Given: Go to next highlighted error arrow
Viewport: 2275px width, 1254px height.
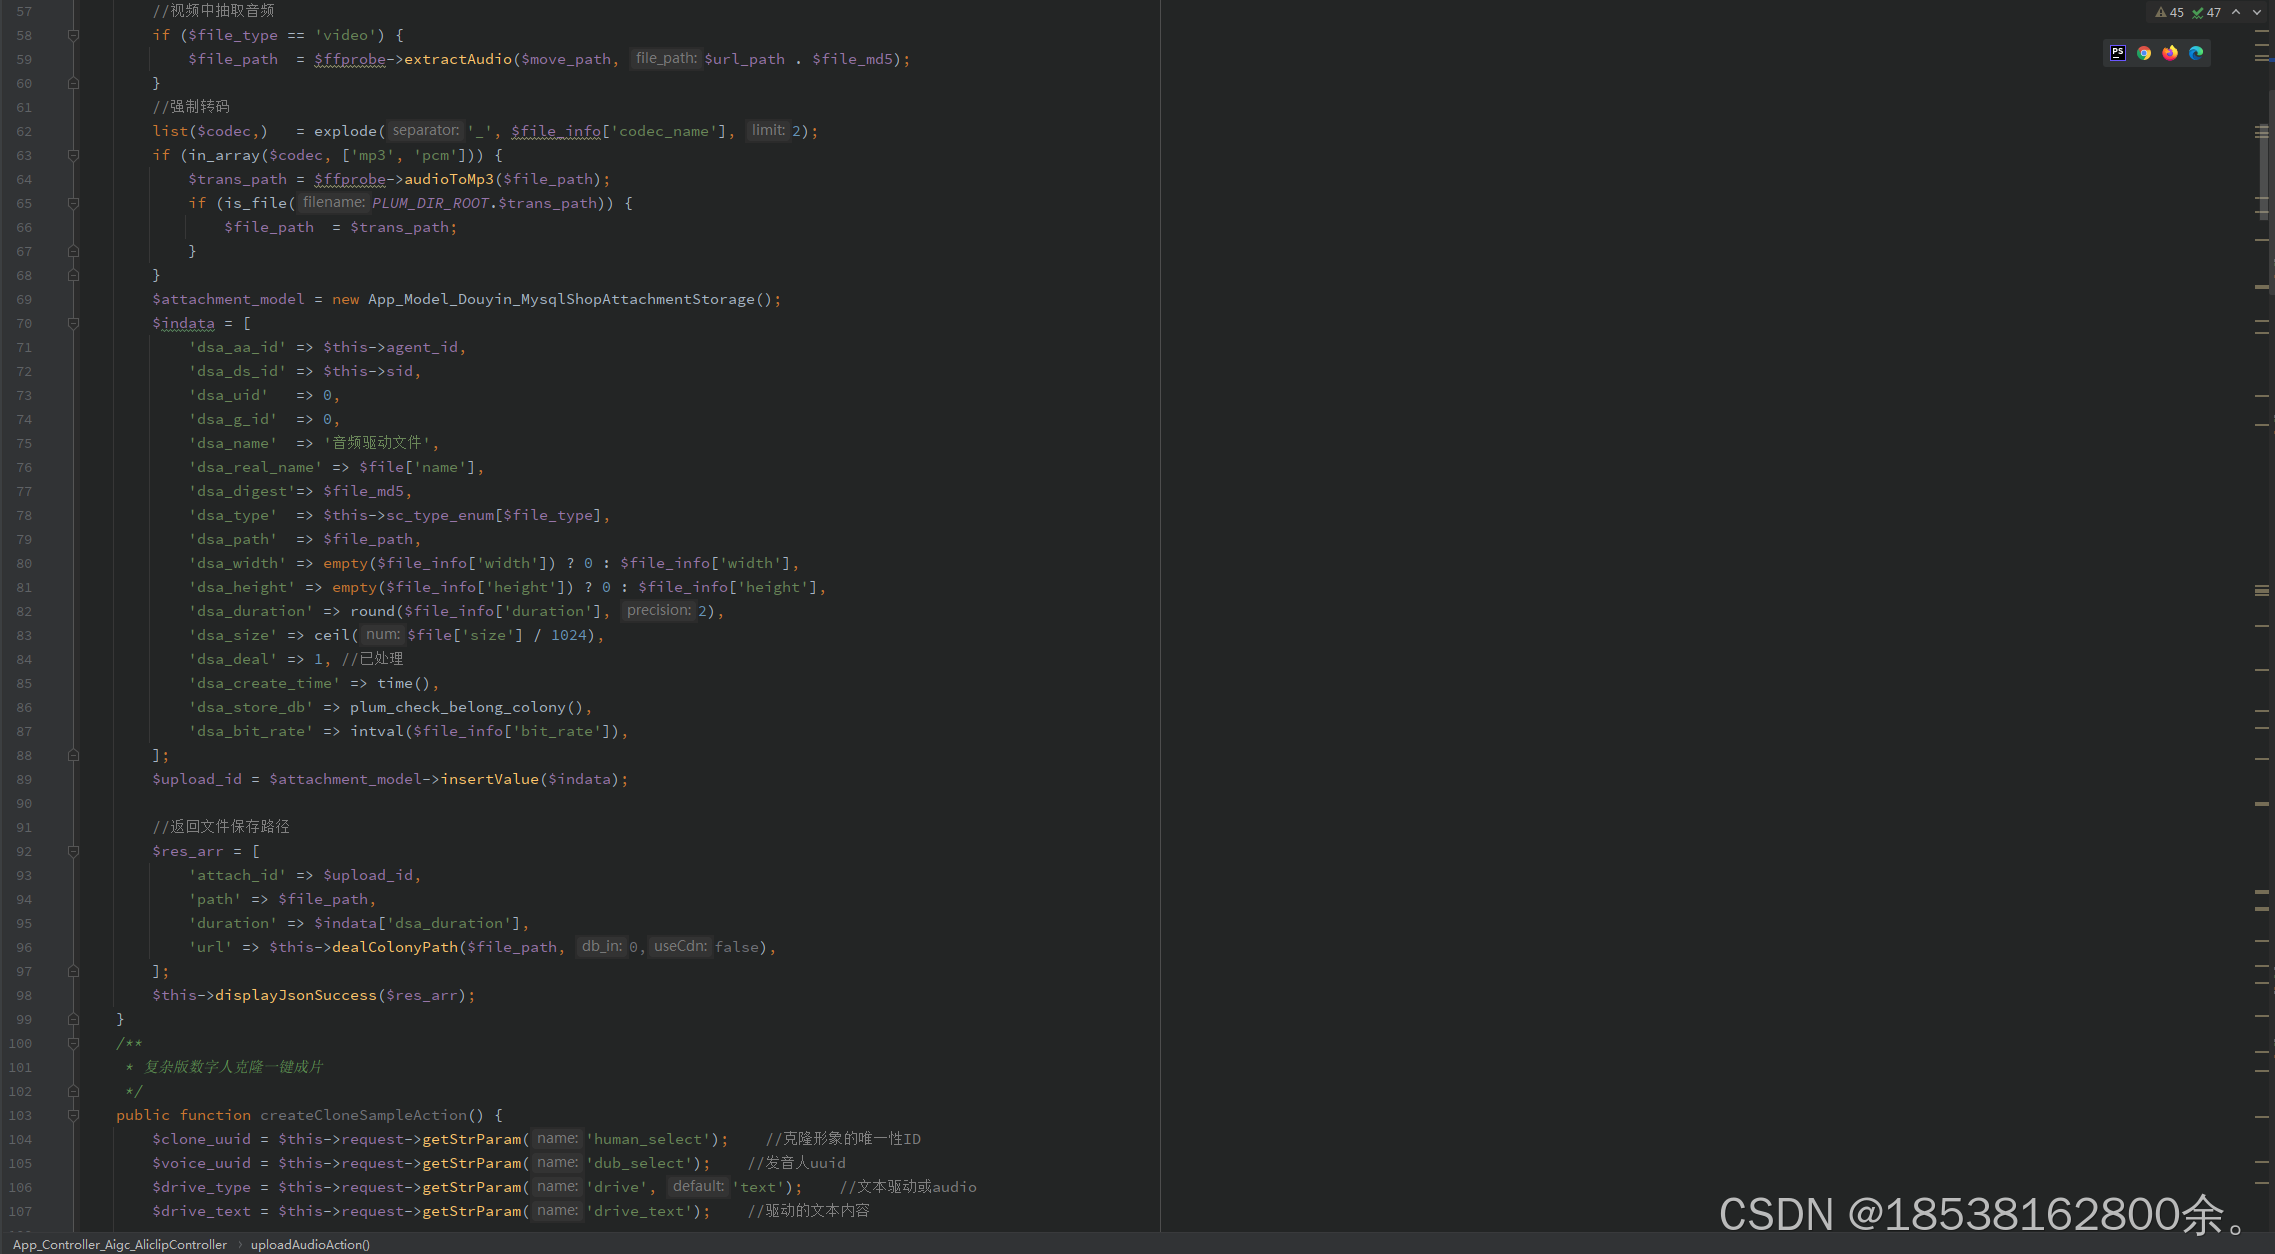Looking at the screenshot, I should (2257, 13).
